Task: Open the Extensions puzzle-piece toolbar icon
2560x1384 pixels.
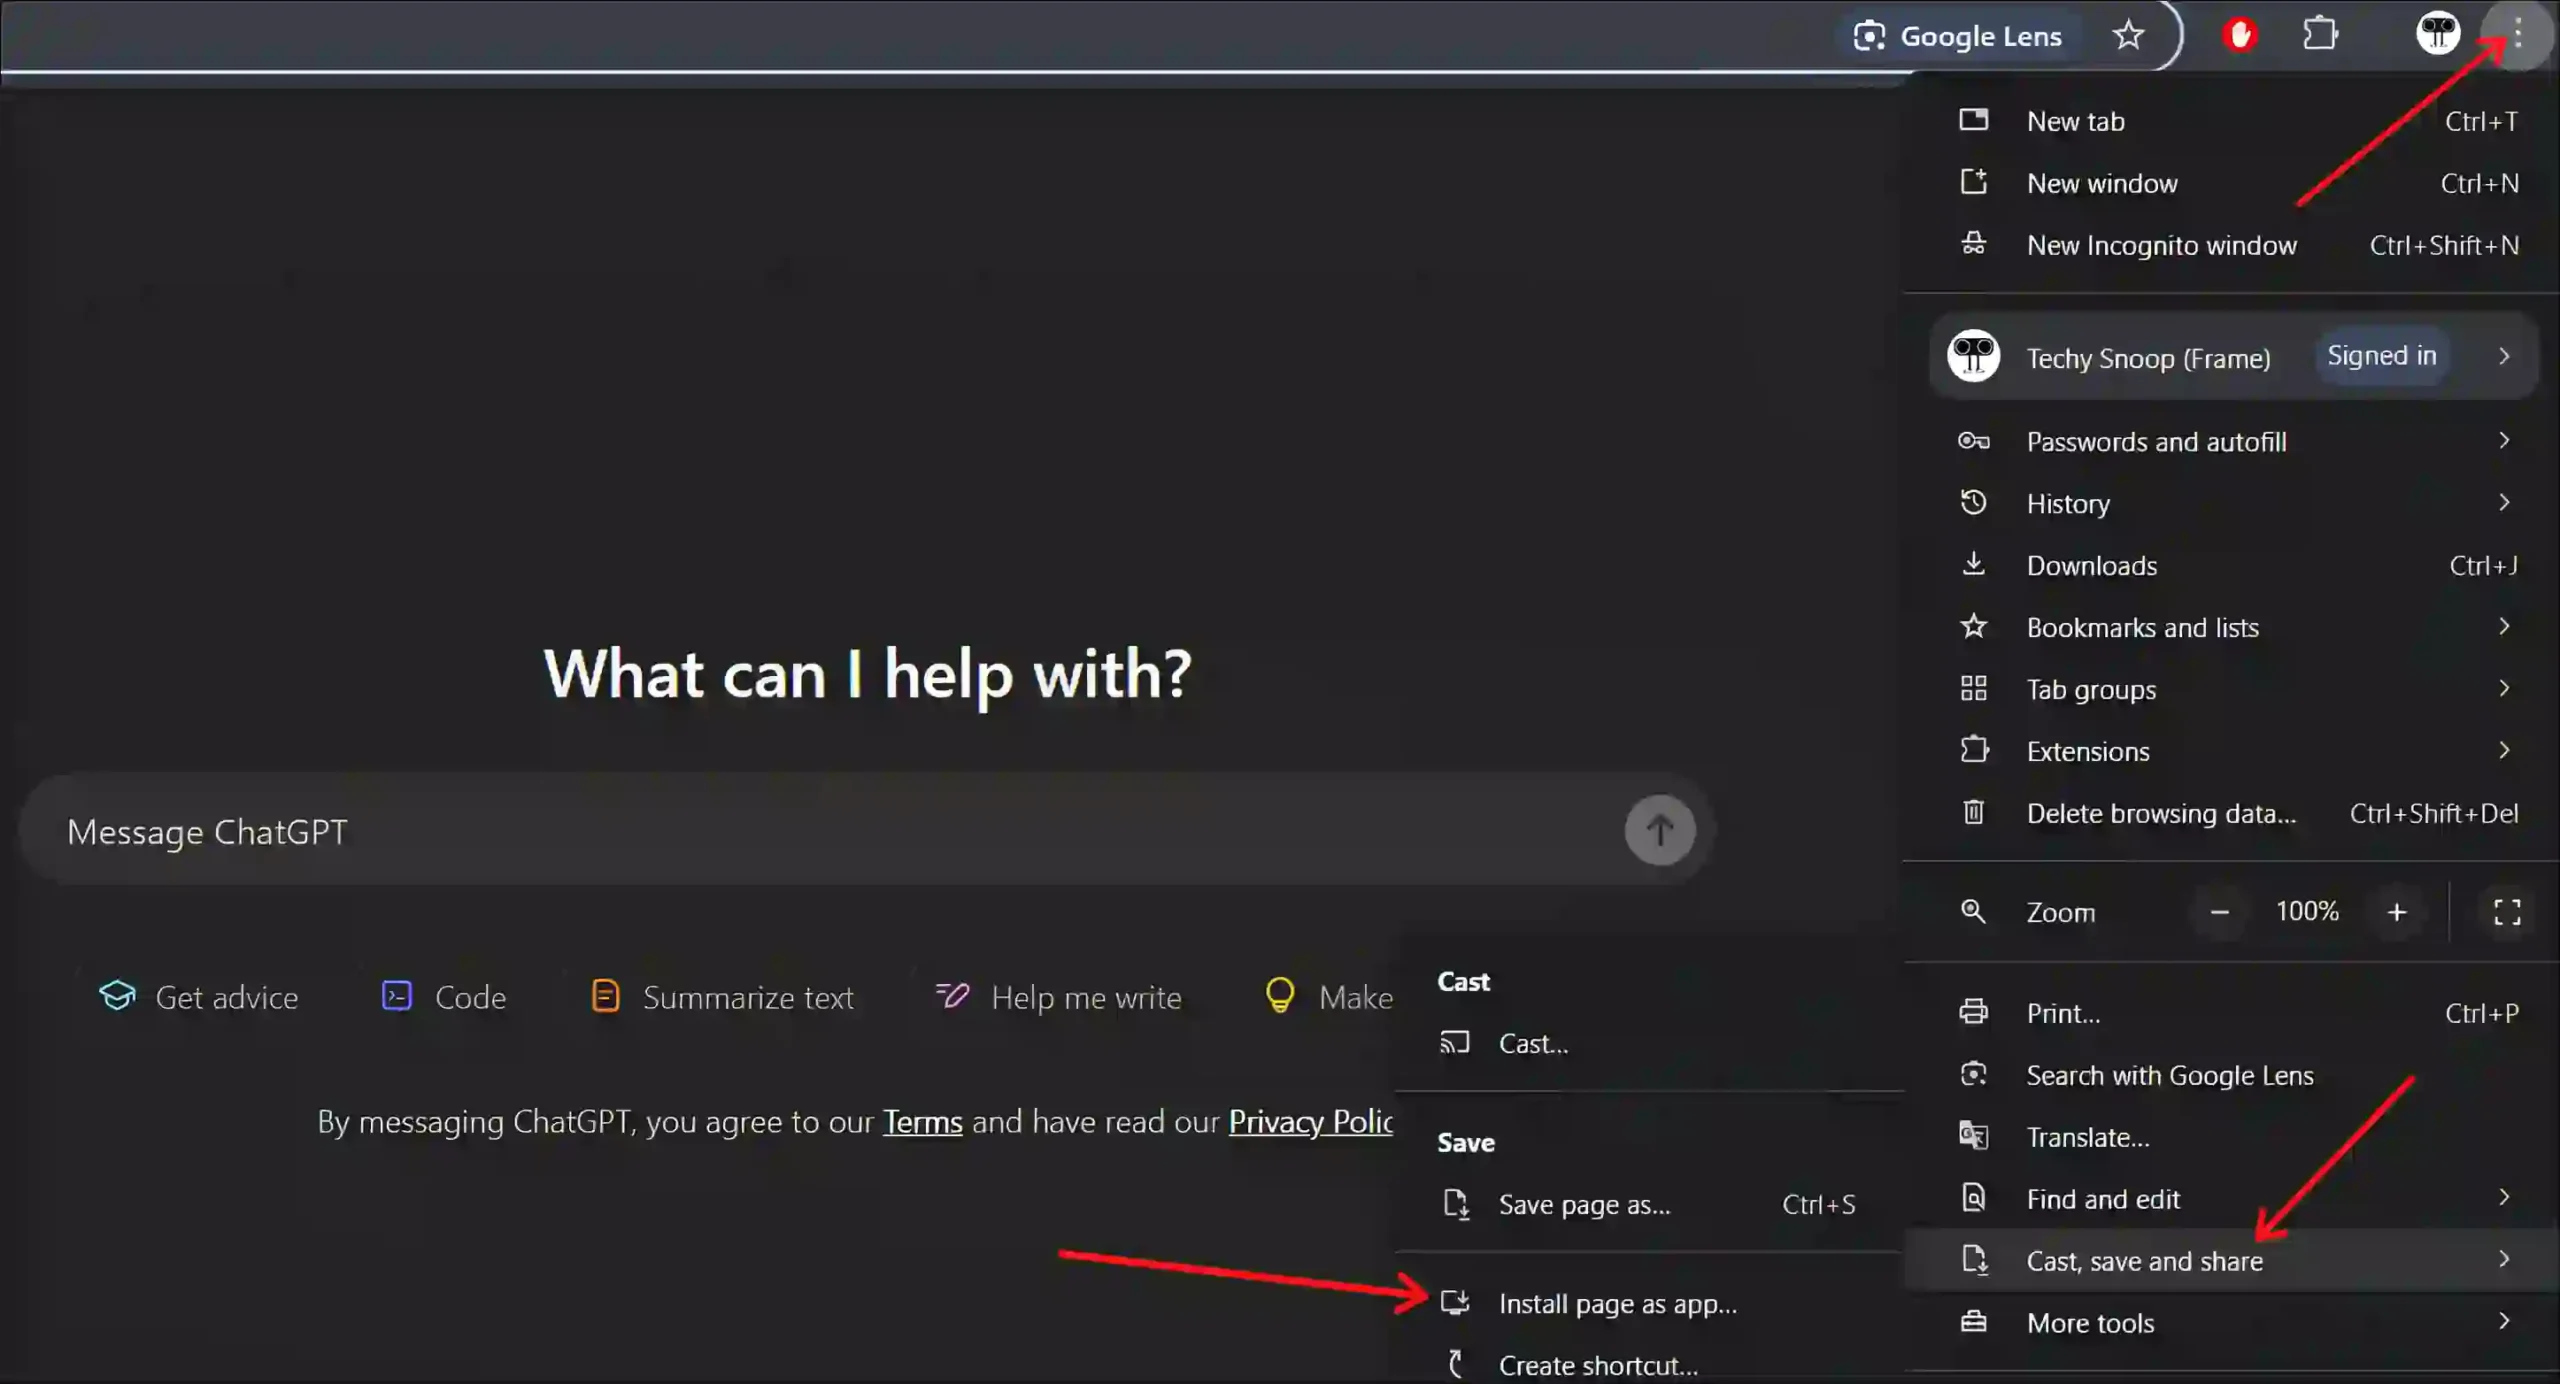Action: [2320, 35]
